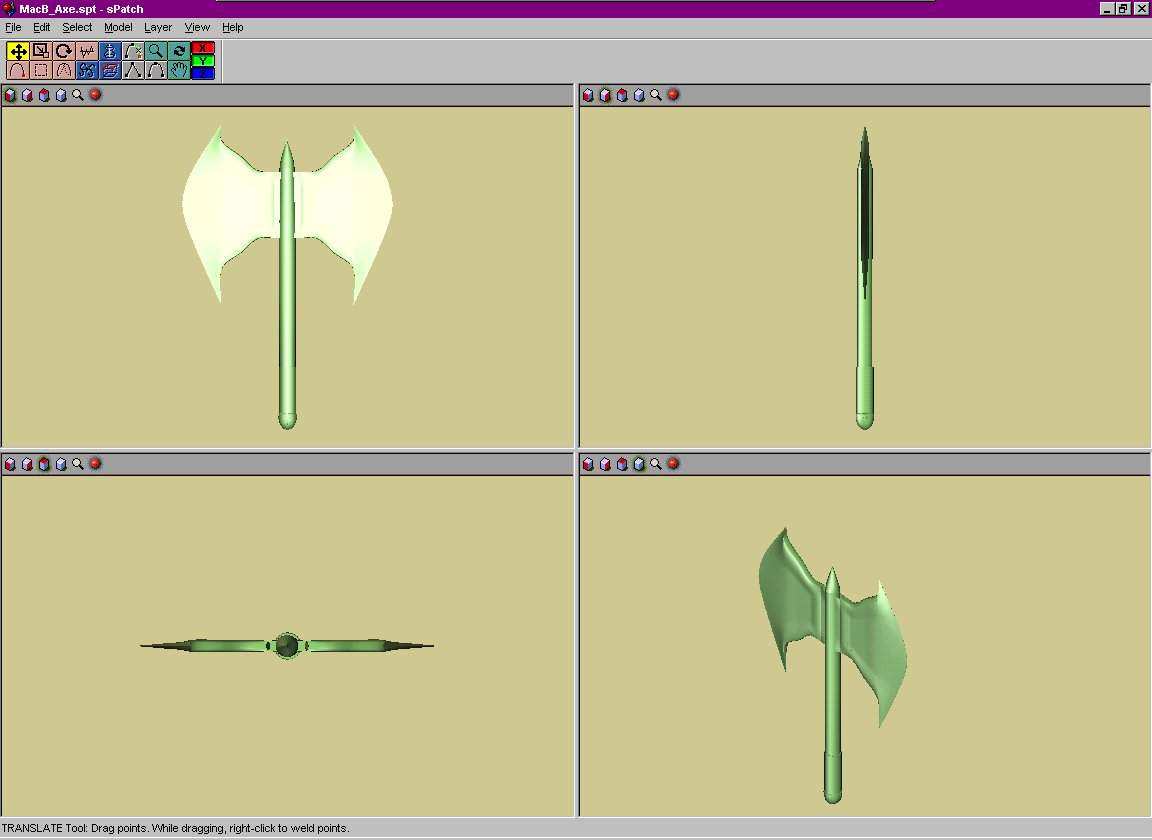Select the dashed lasso selection tool
This screenshot has height=840, width=1152.
(x=64, y=71)
